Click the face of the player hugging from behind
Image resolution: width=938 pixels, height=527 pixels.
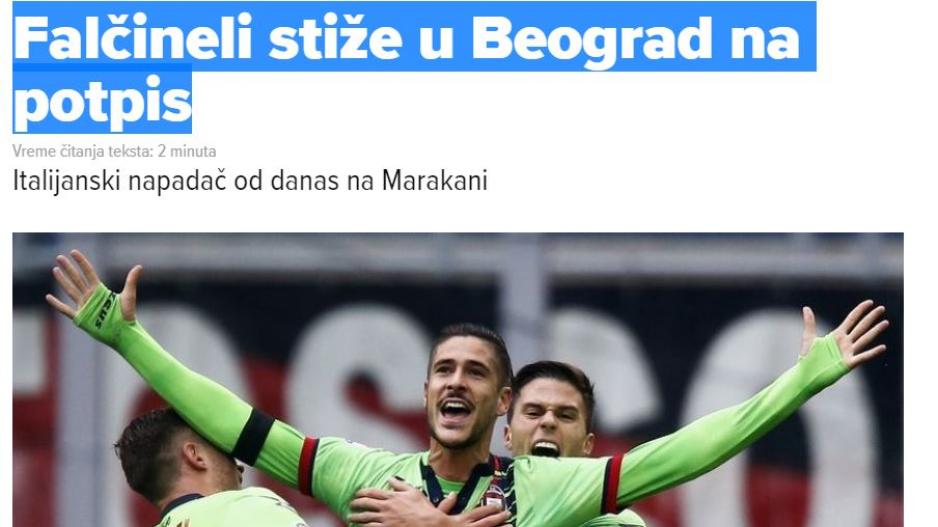(549, 419)
